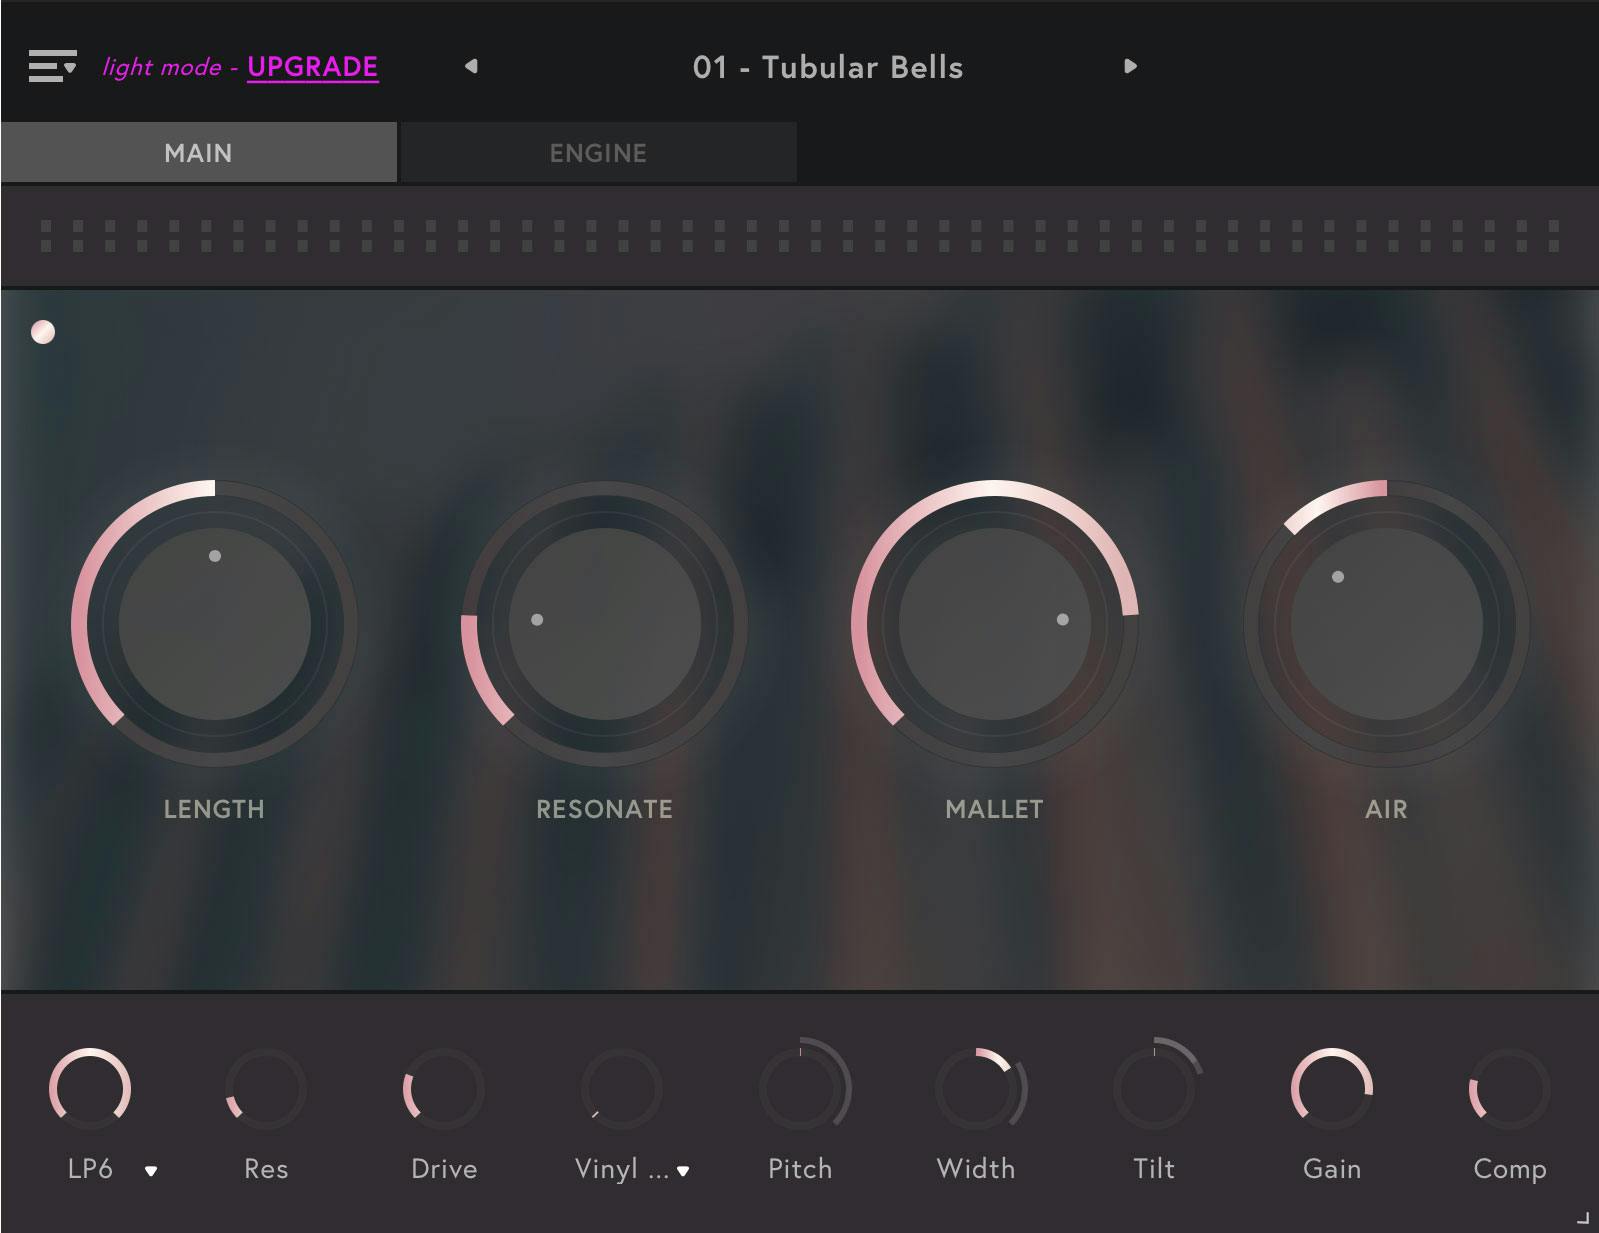Click the LP6 filter cutoff knob
1599x1233 pixels.
click(x=90, y=1089)
